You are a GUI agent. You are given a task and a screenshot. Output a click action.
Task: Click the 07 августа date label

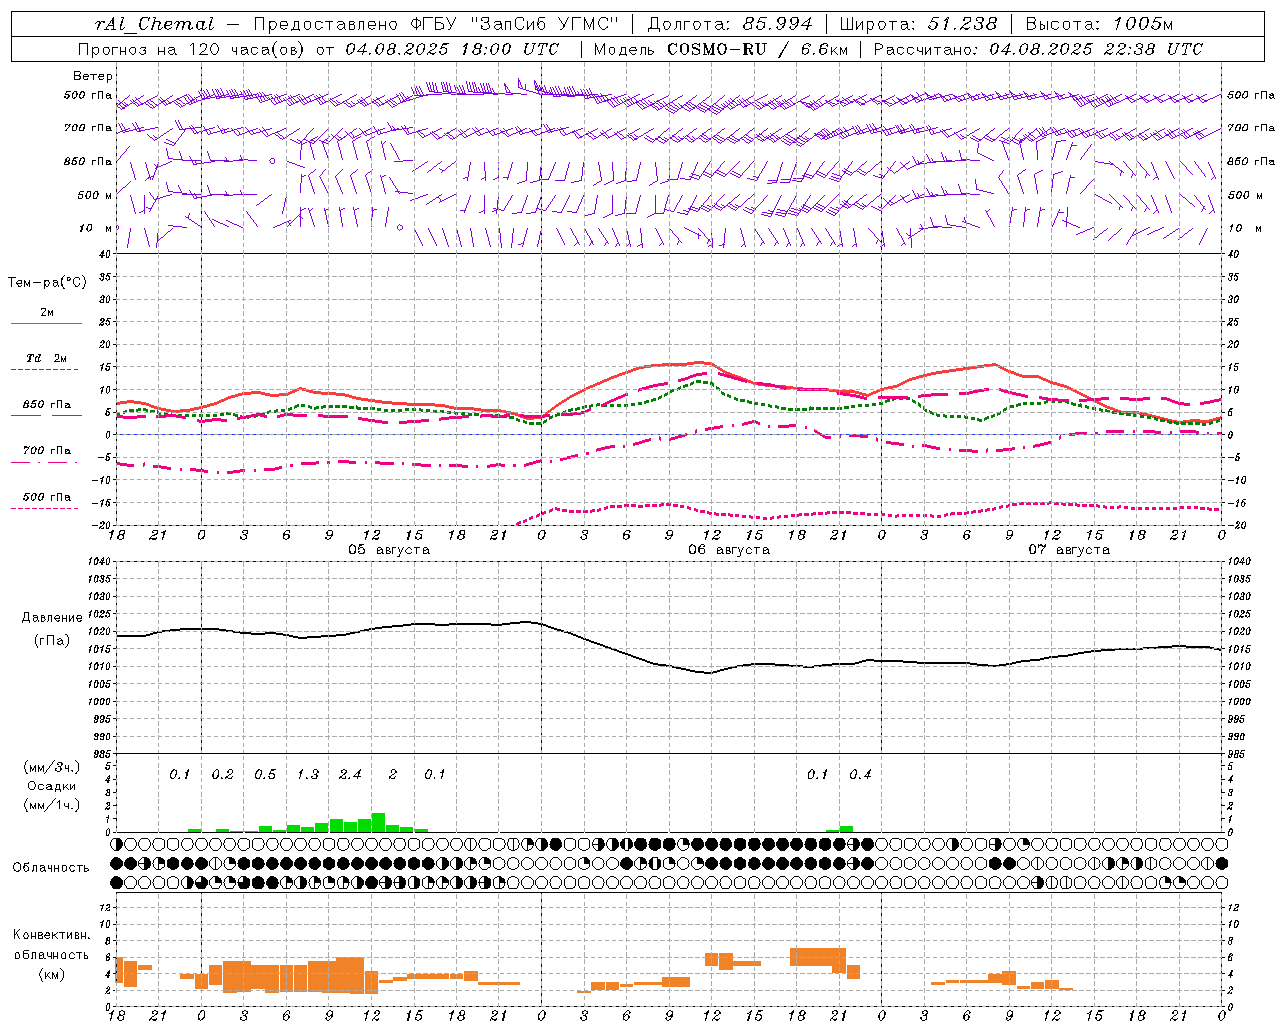tap(1069, 550)
